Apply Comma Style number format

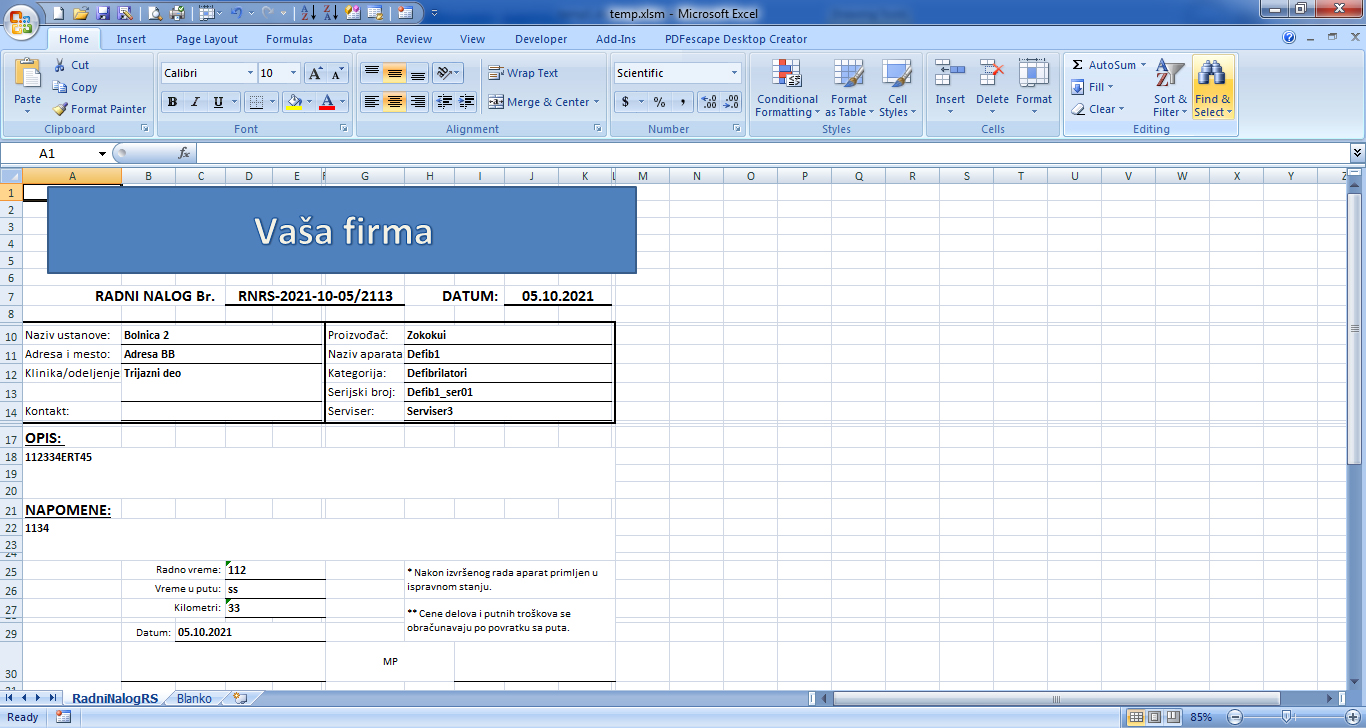click(683, 102)
